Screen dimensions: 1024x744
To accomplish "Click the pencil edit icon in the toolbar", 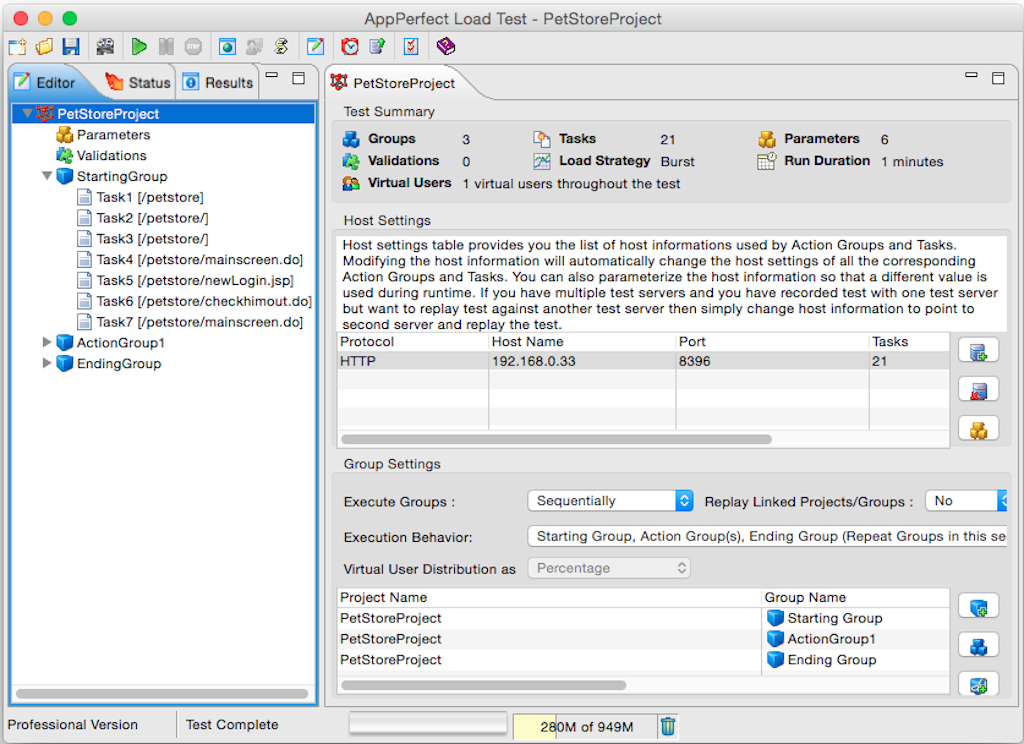I will tap(315, 46).
